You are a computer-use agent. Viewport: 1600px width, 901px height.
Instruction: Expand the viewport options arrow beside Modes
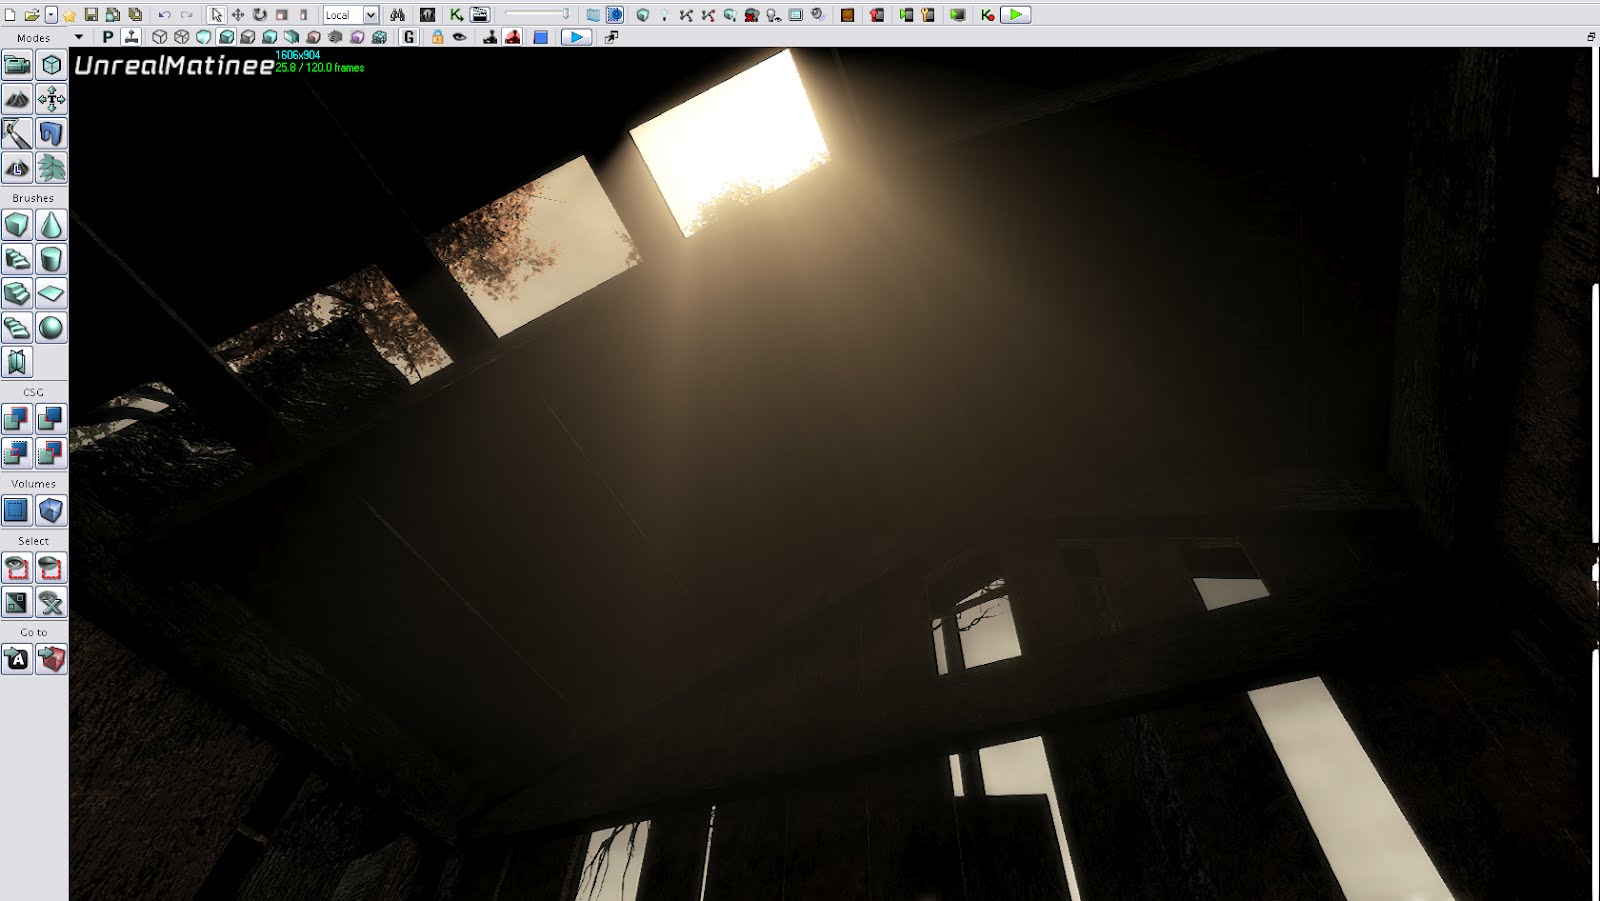[x=79, y=37]
